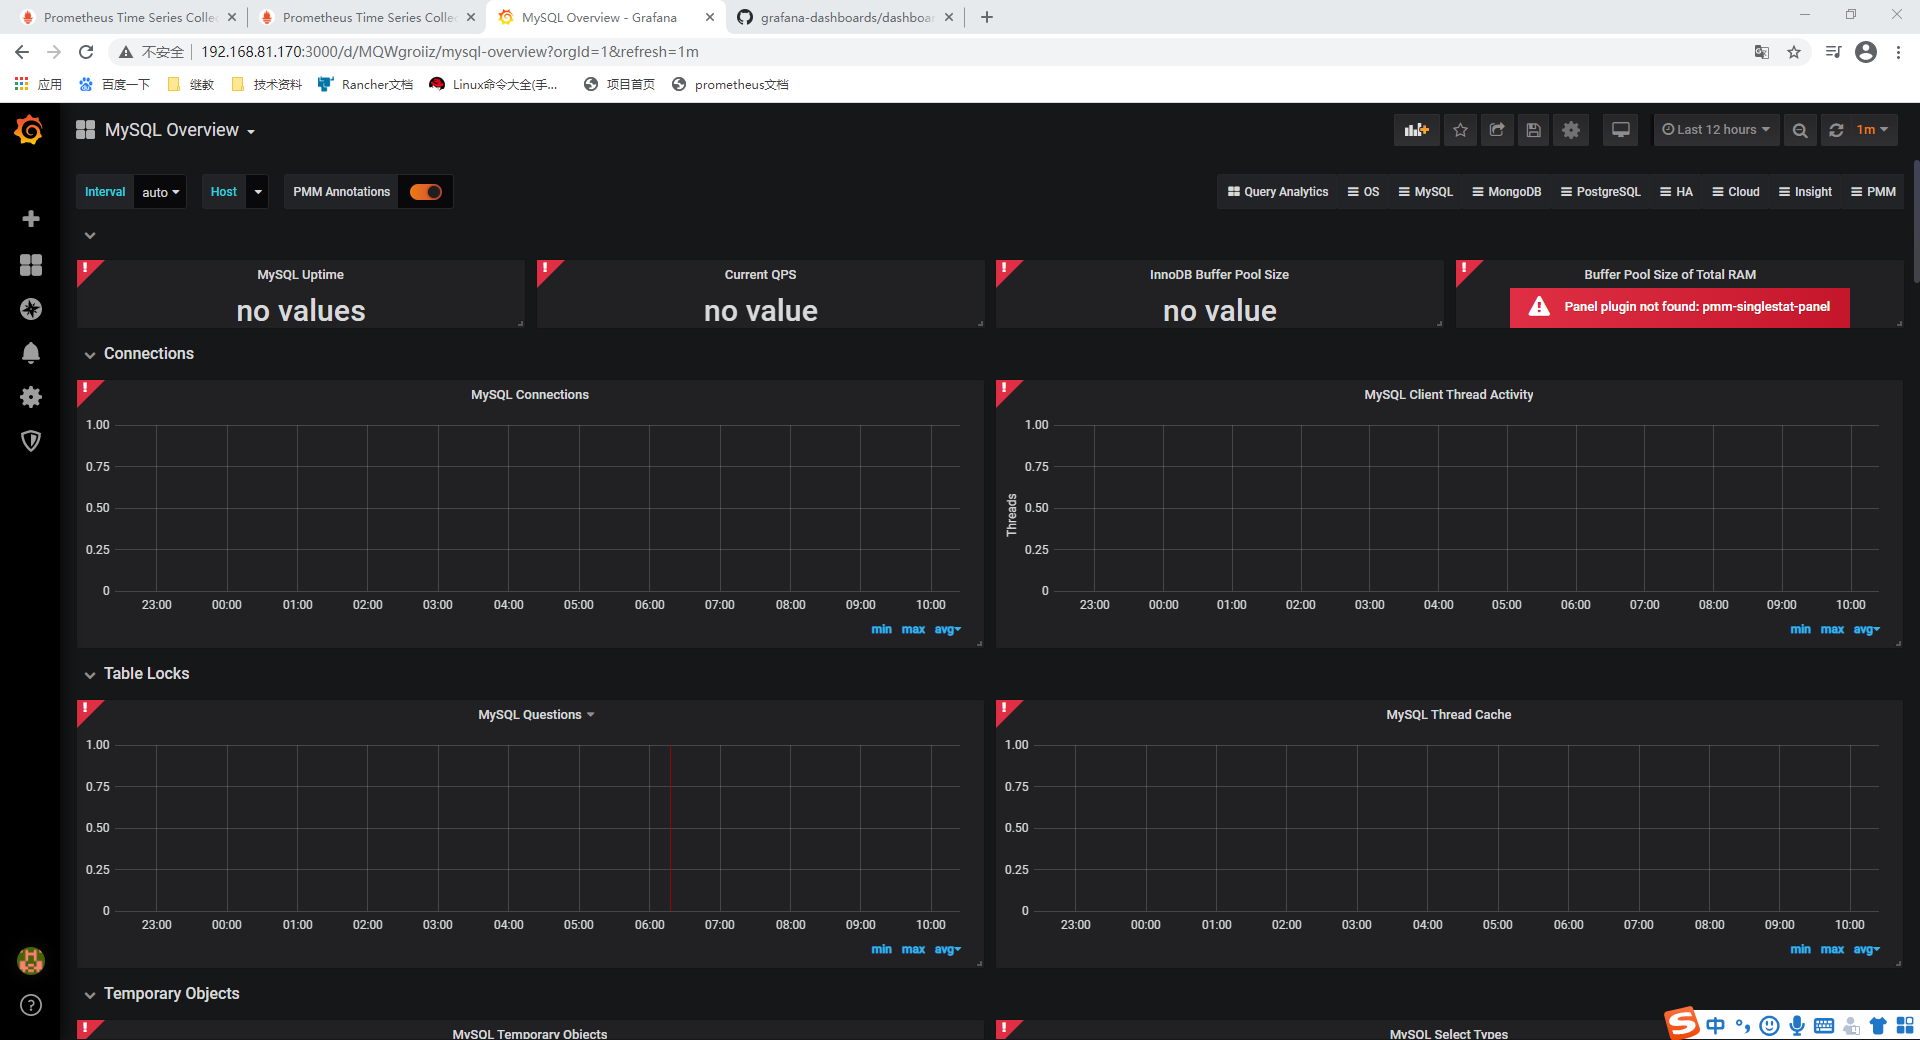The height and width of the screenshot is (1040, 1920).
Task: Open Insight dashboards menu
Action: 1805,192
